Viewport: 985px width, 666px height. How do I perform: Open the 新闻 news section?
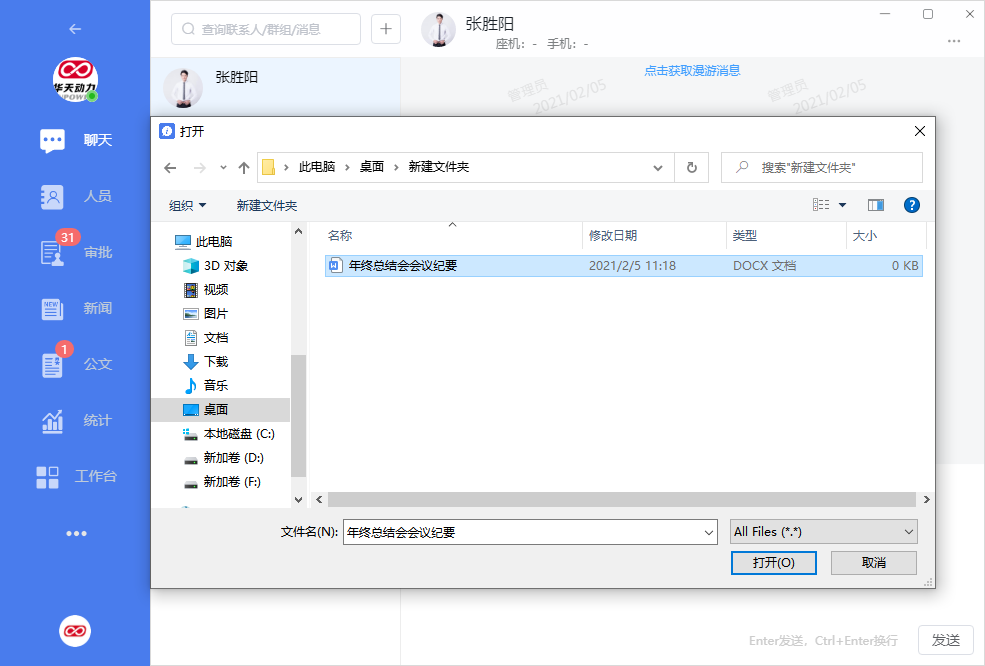click(75, 308)
